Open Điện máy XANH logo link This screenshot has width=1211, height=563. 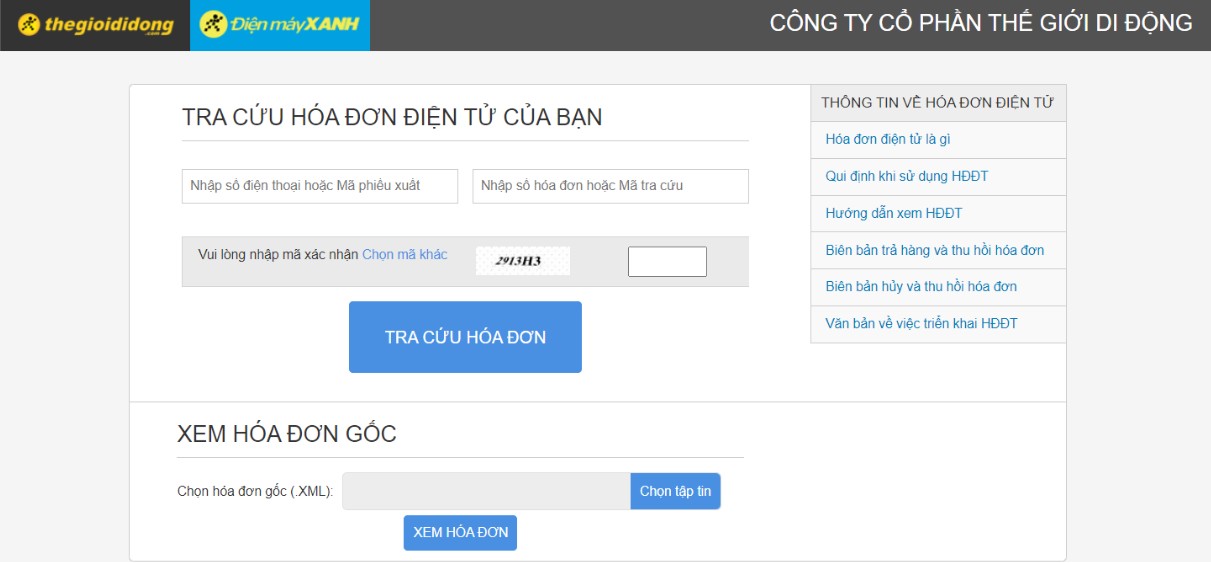(280, 25)
